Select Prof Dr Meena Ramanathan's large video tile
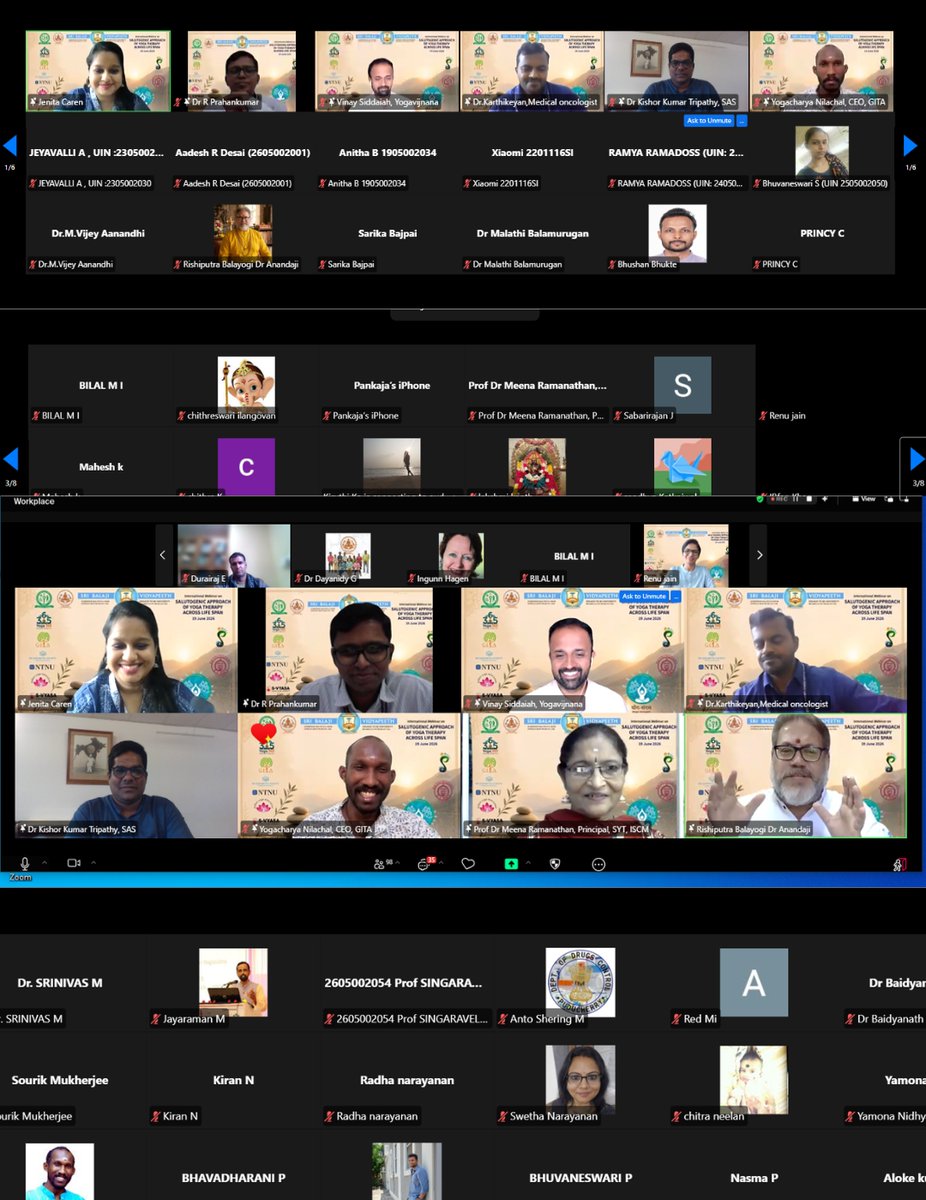This screenshot has width=926, height=1200. (x=572, y=776)
